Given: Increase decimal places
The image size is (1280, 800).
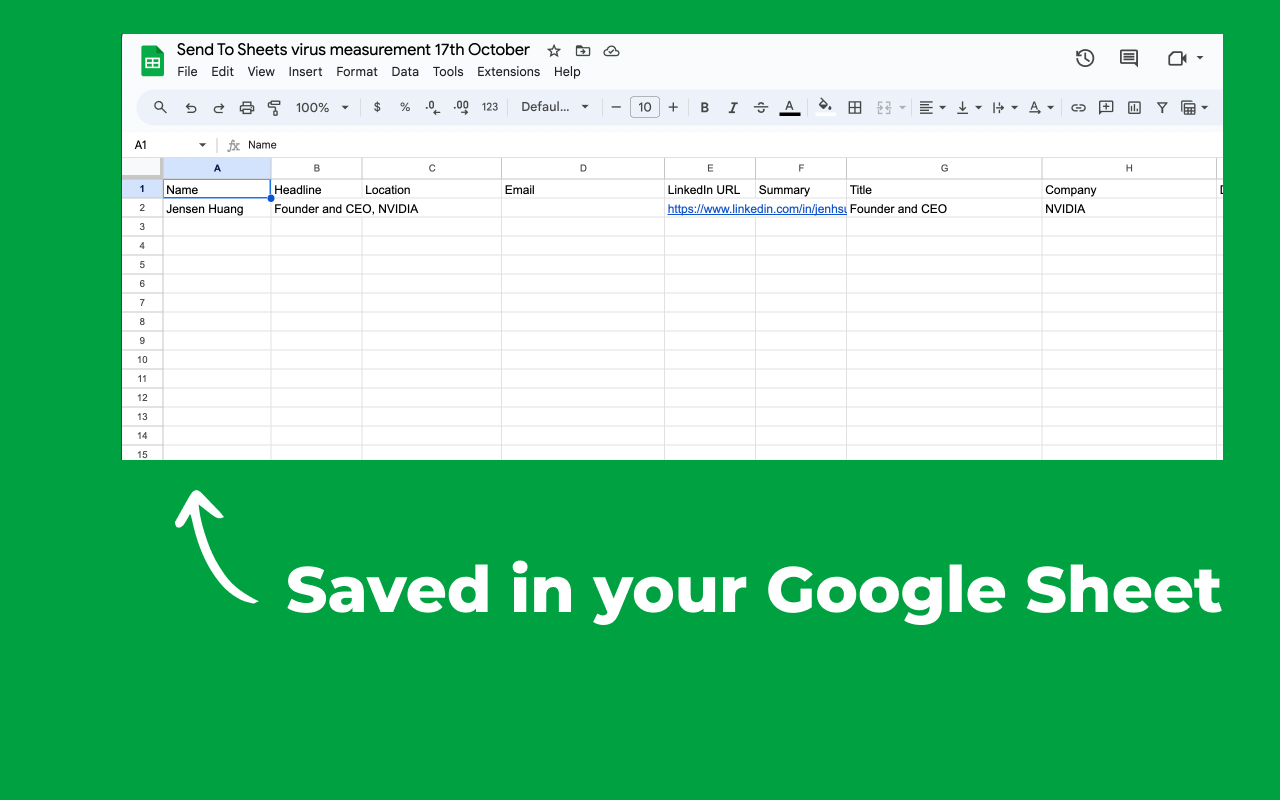Looking at the screenshot, I should point(461,107).
